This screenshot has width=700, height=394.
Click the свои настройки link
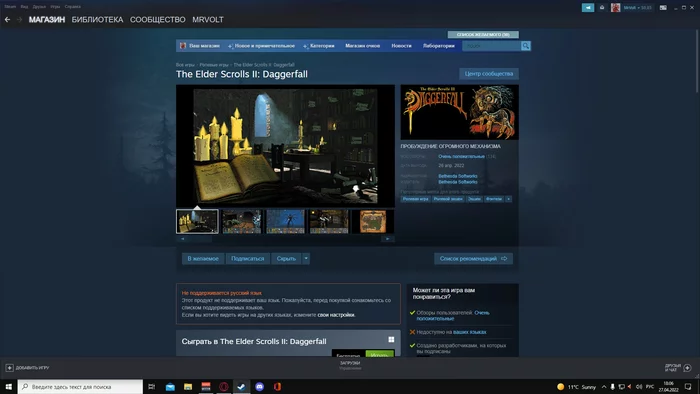[x=336, y=315]
